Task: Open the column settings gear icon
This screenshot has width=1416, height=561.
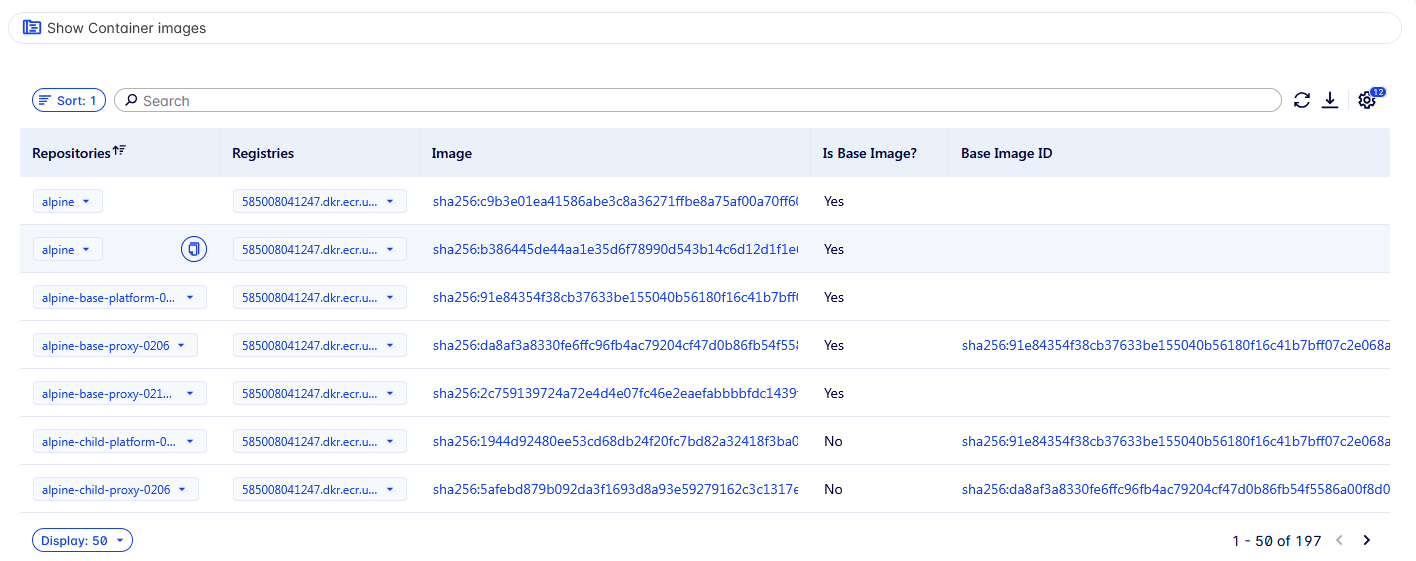Action: click(1367, 100)
